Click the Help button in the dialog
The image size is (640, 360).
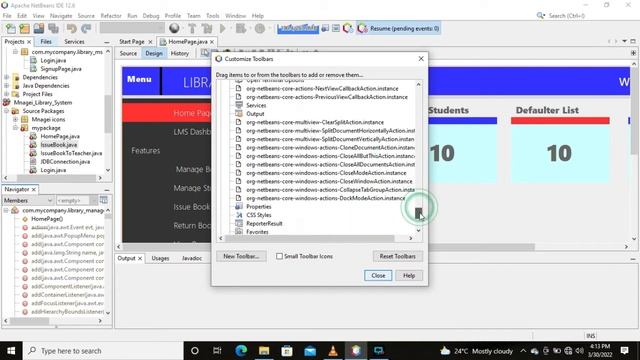click(x=409, y=276)
